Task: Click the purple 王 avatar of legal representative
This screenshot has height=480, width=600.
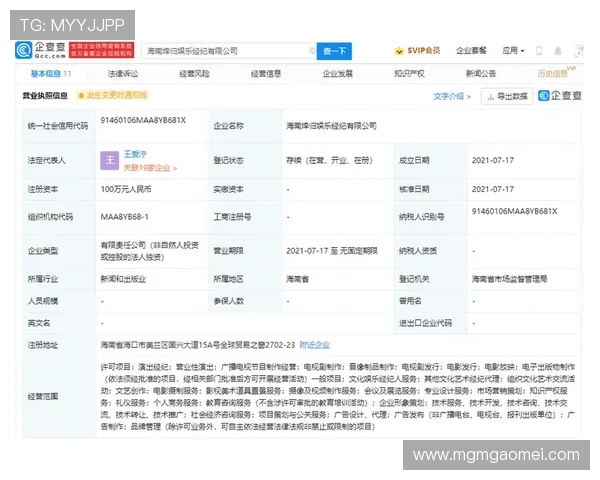Action: pos(110,160)
